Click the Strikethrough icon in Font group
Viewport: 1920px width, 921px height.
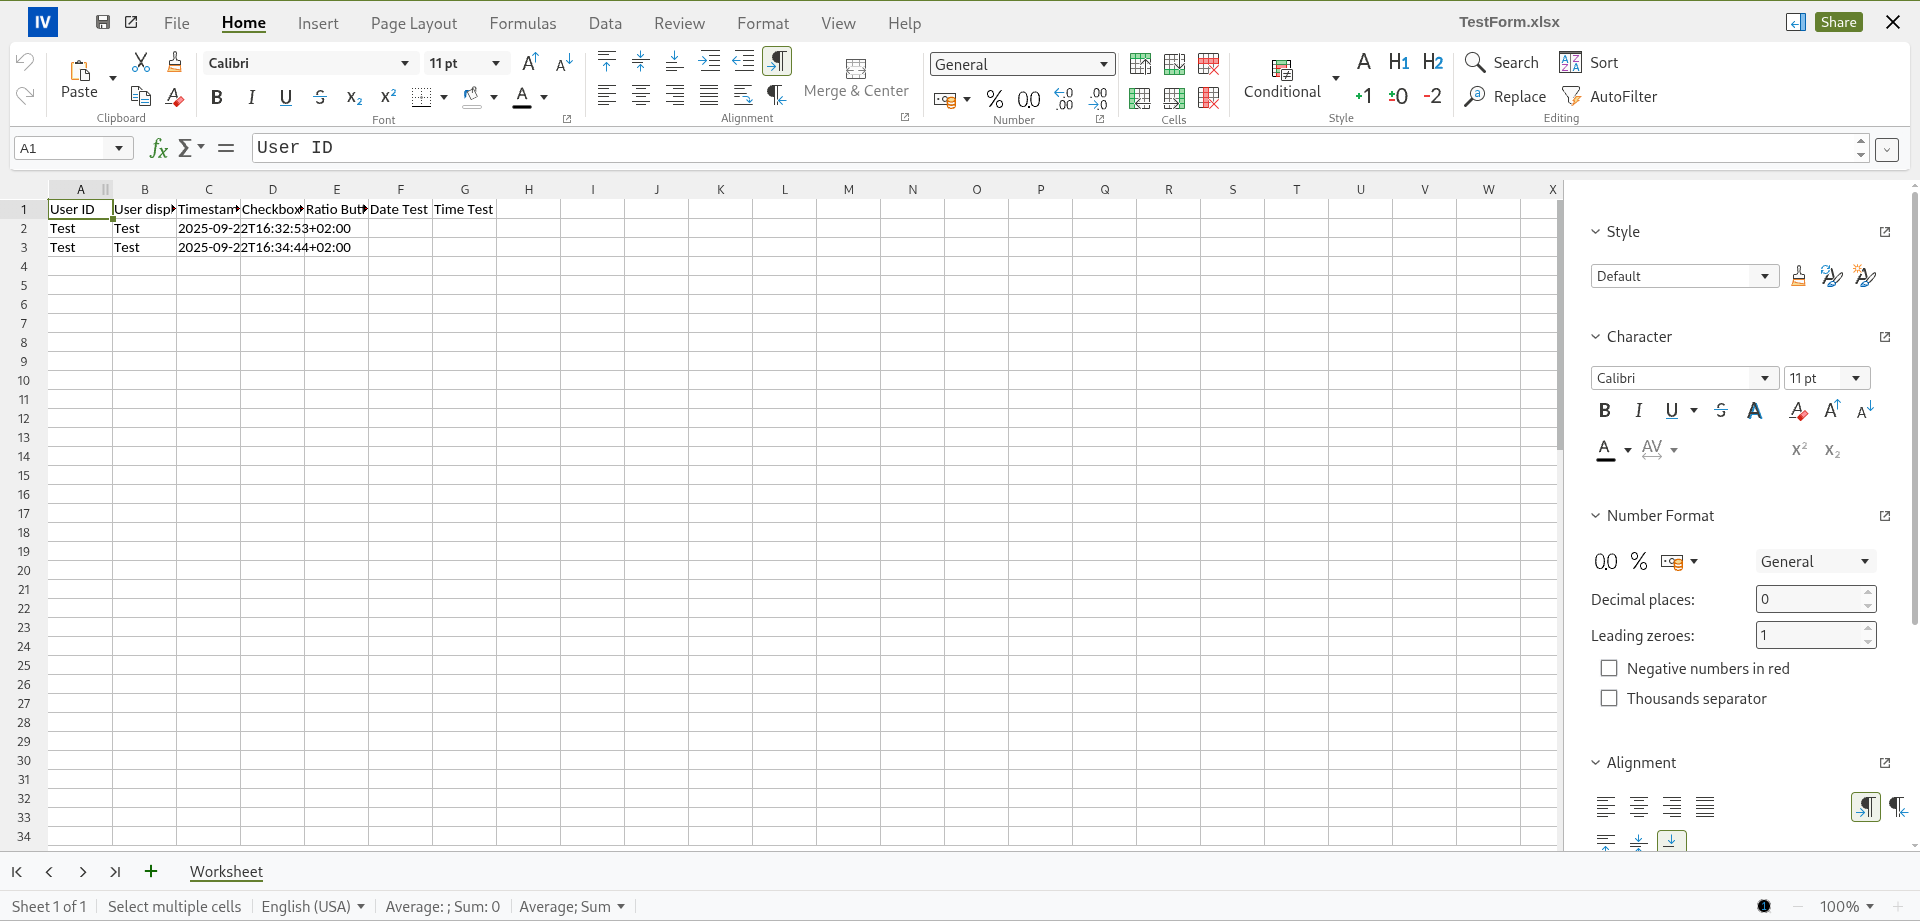pos(320,97)
